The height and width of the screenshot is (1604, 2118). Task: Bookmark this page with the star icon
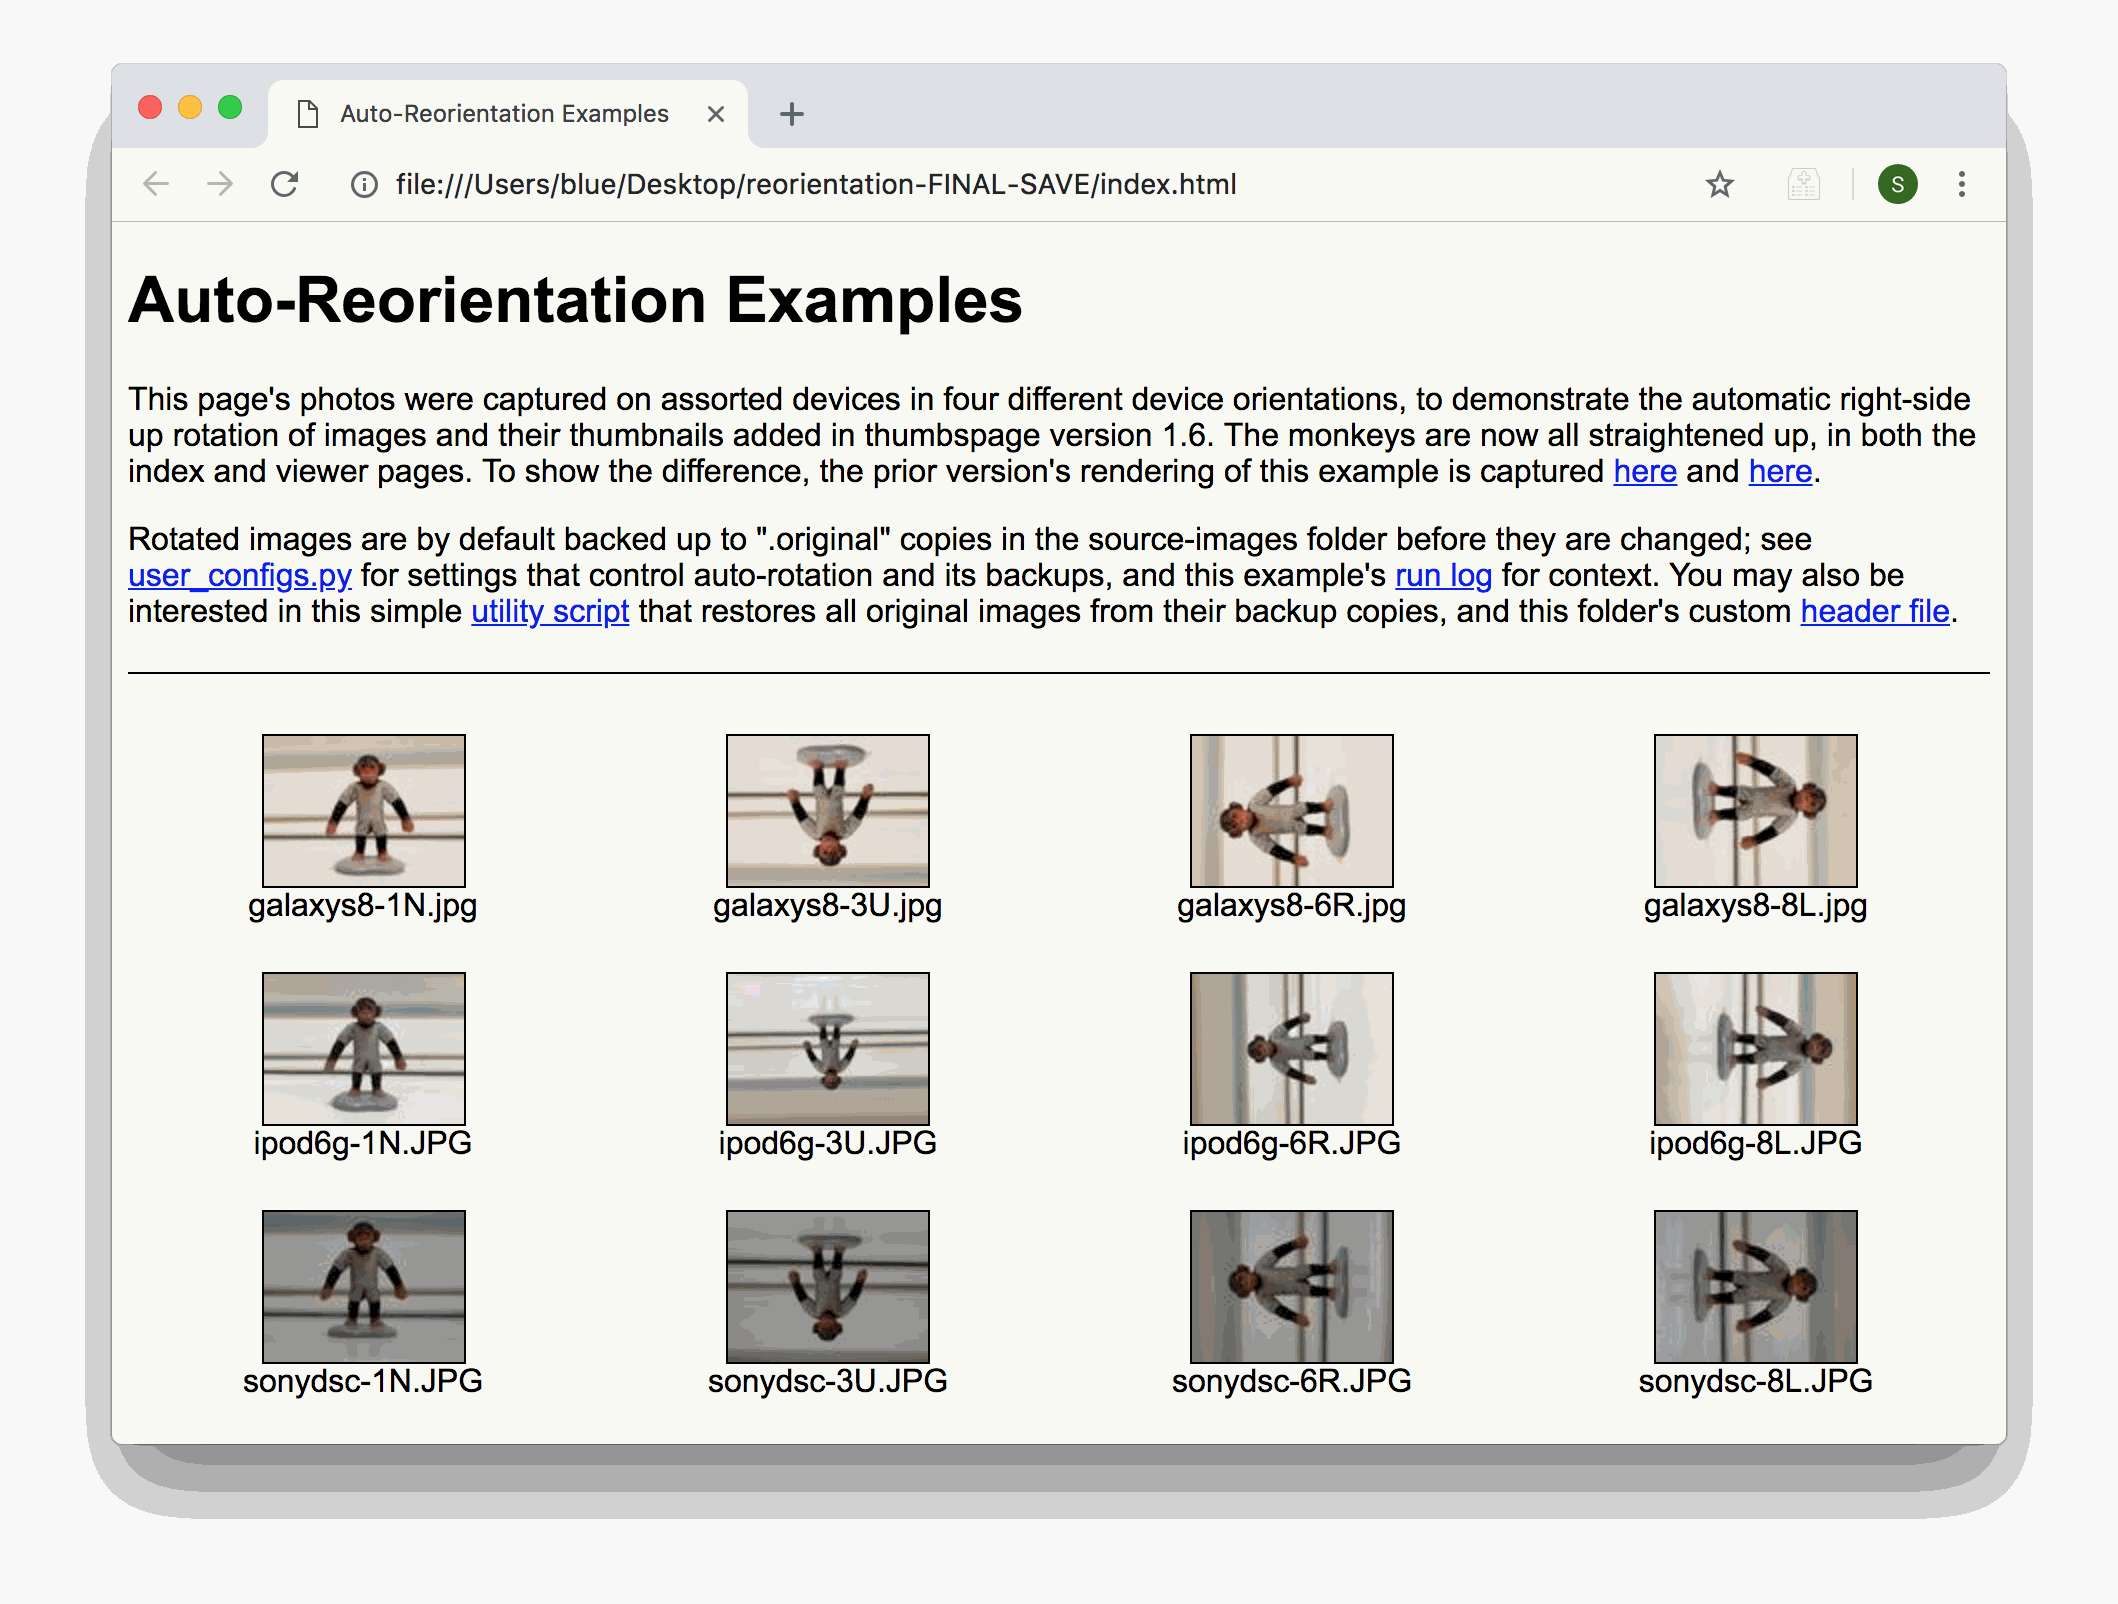point(1719,184)
